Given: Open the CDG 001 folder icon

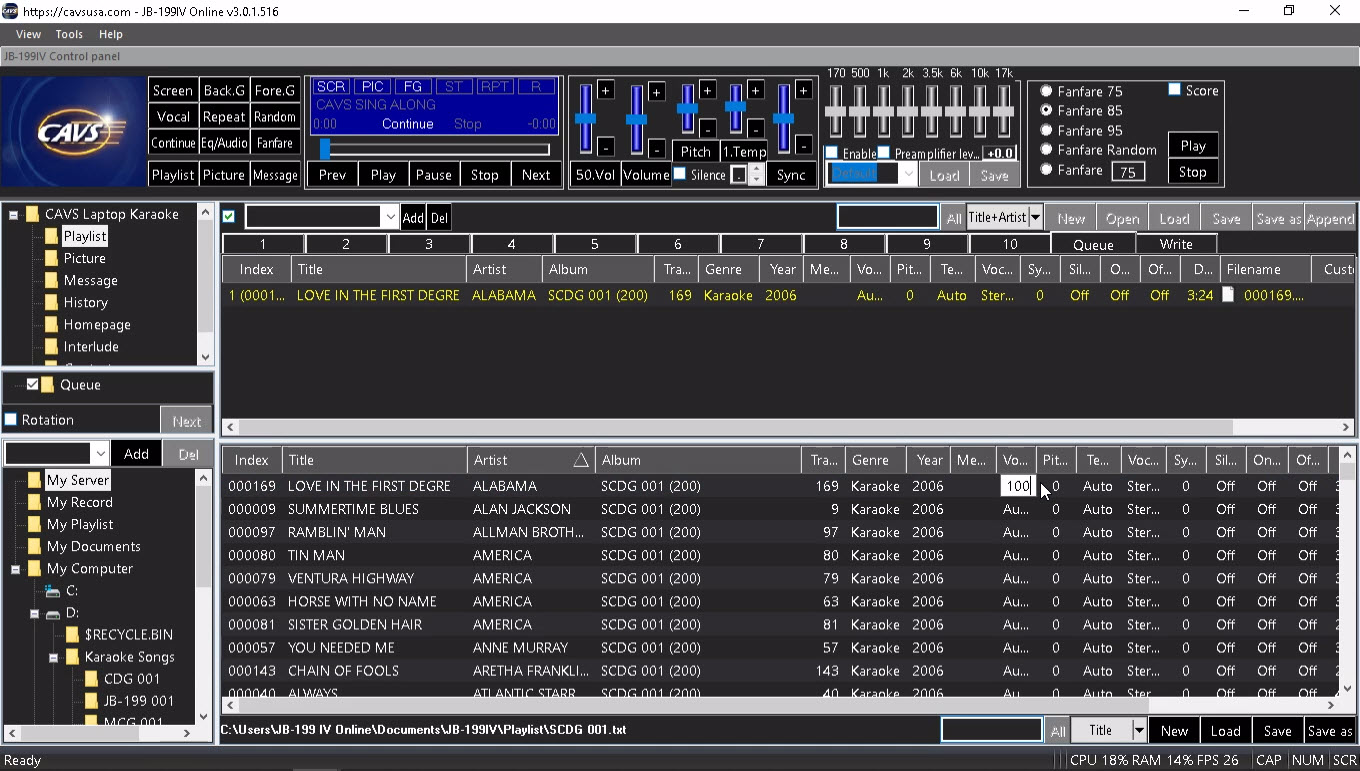Looking at the screenshot, I should click(91, 678).
